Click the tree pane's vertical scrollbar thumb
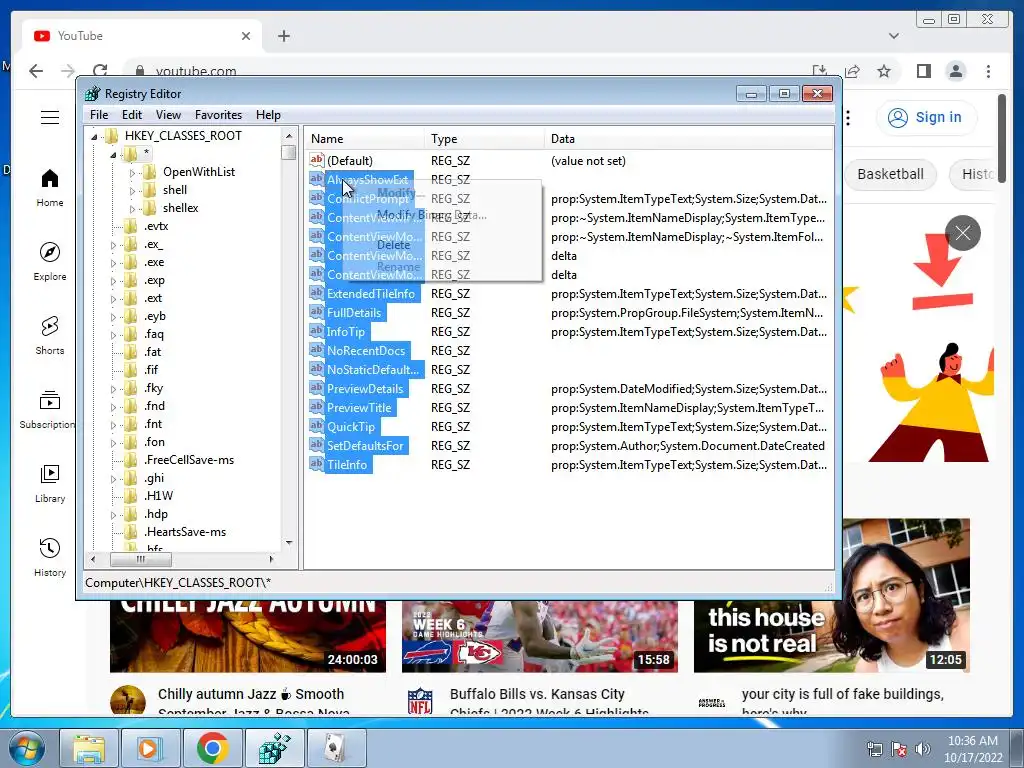 [289, 152]
